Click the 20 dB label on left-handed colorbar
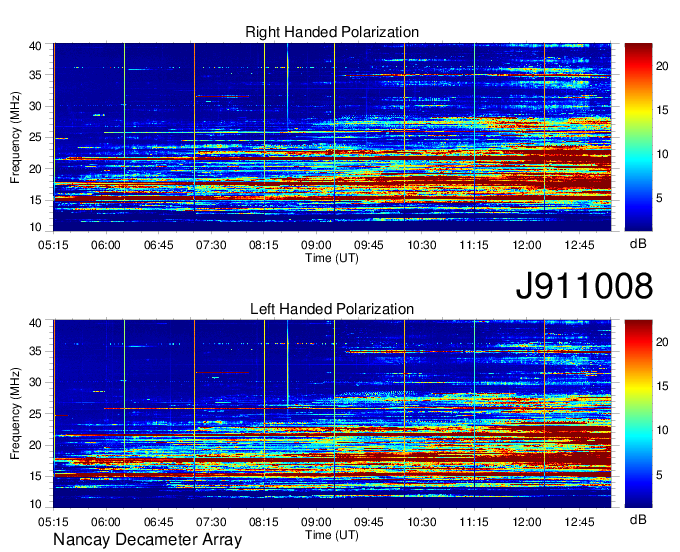 [662, 342]
